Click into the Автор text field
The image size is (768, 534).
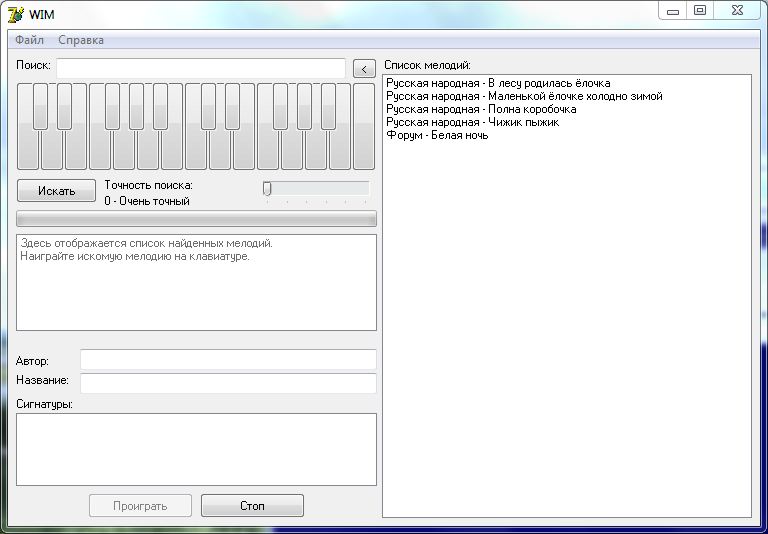coord(228,360)
